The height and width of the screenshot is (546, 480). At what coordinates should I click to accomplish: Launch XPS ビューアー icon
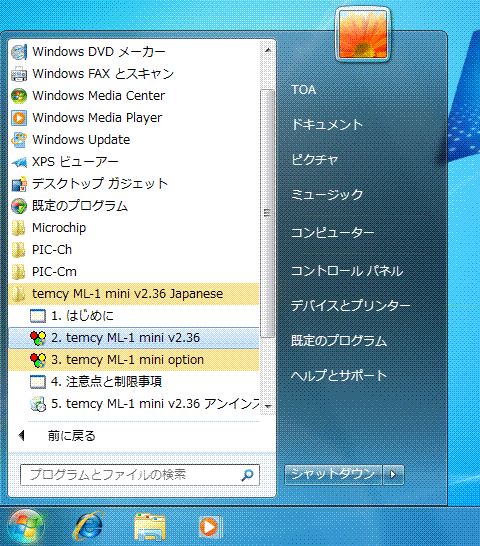tap(19, 162)
